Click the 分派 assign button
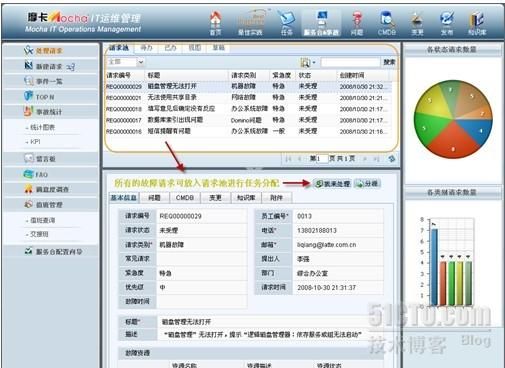Viewport: 505px width, 368px height. click(367, 184)
